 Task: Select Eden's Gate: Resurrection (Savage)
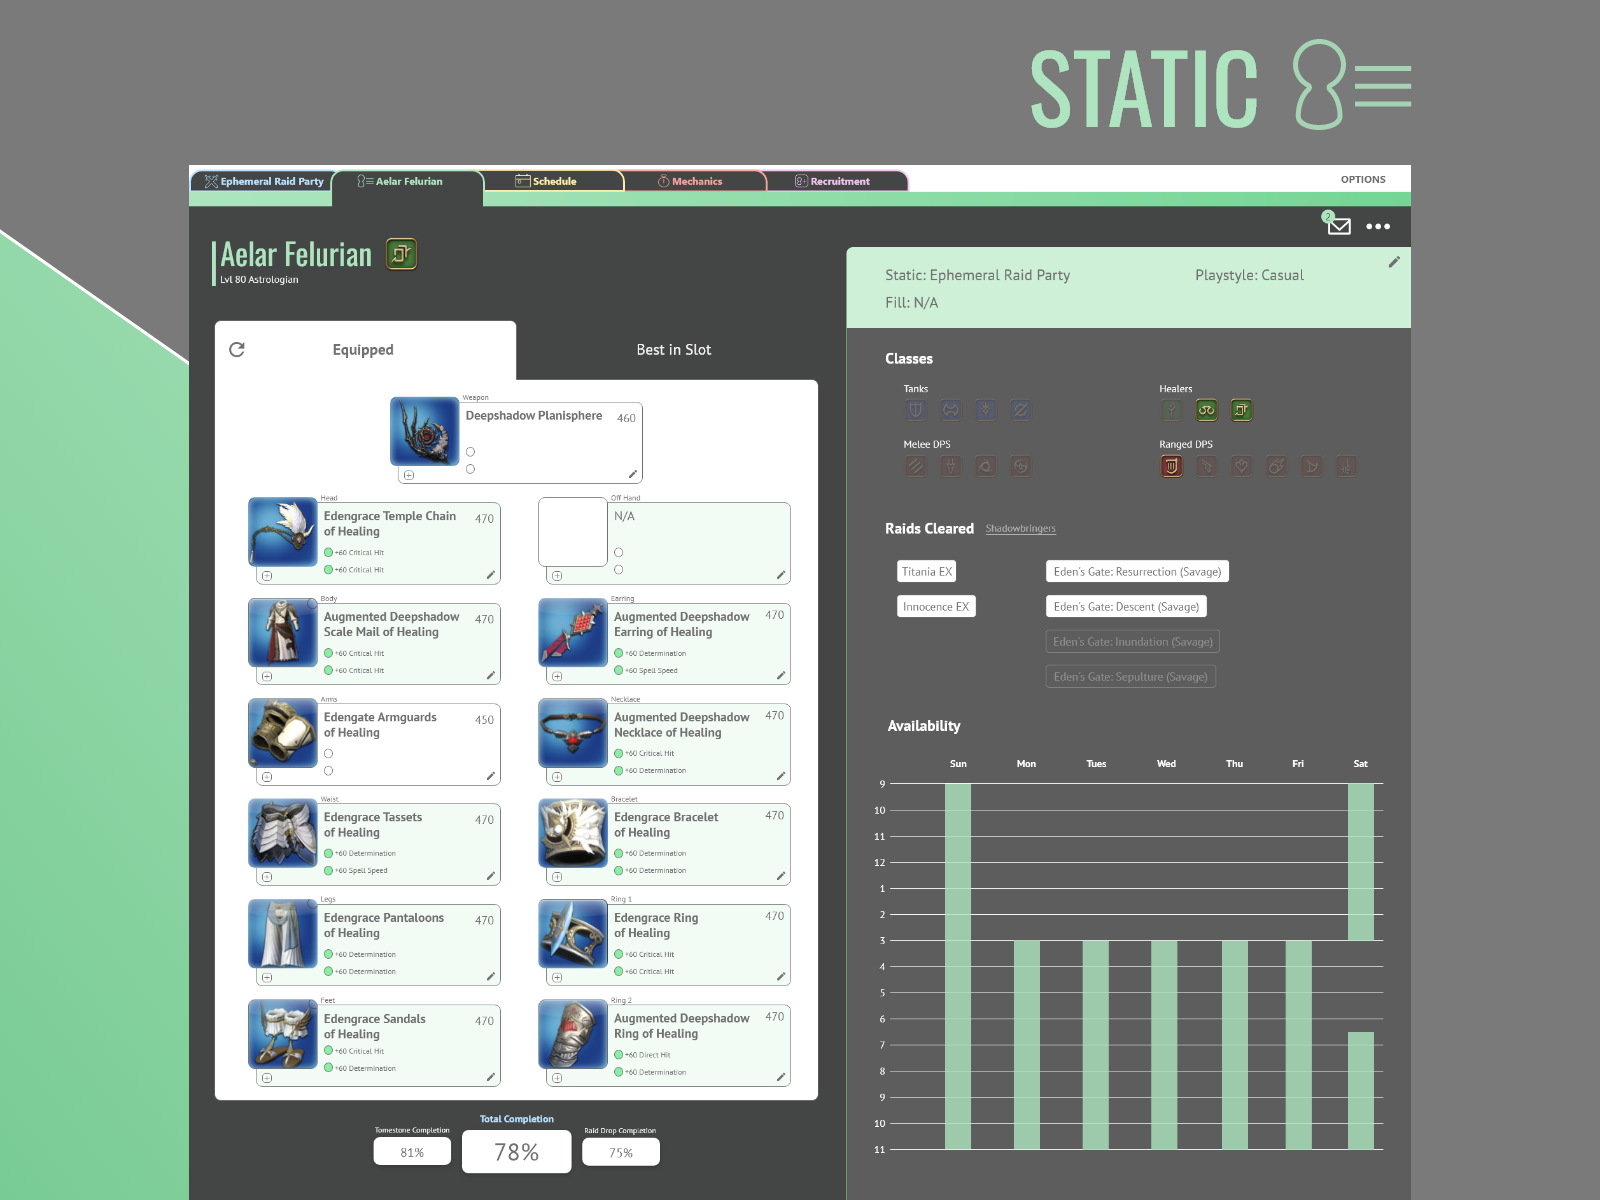click(x=1137, y=571)
